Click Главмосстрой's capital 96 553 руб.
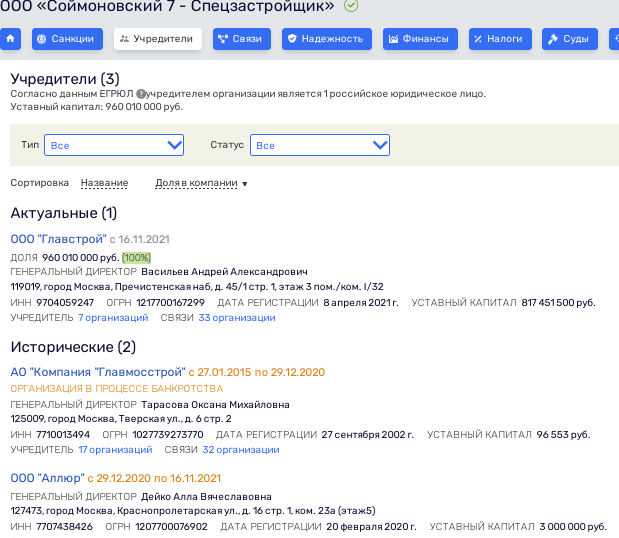Screen dimensions: 619x538 click(x=563, y=435)
